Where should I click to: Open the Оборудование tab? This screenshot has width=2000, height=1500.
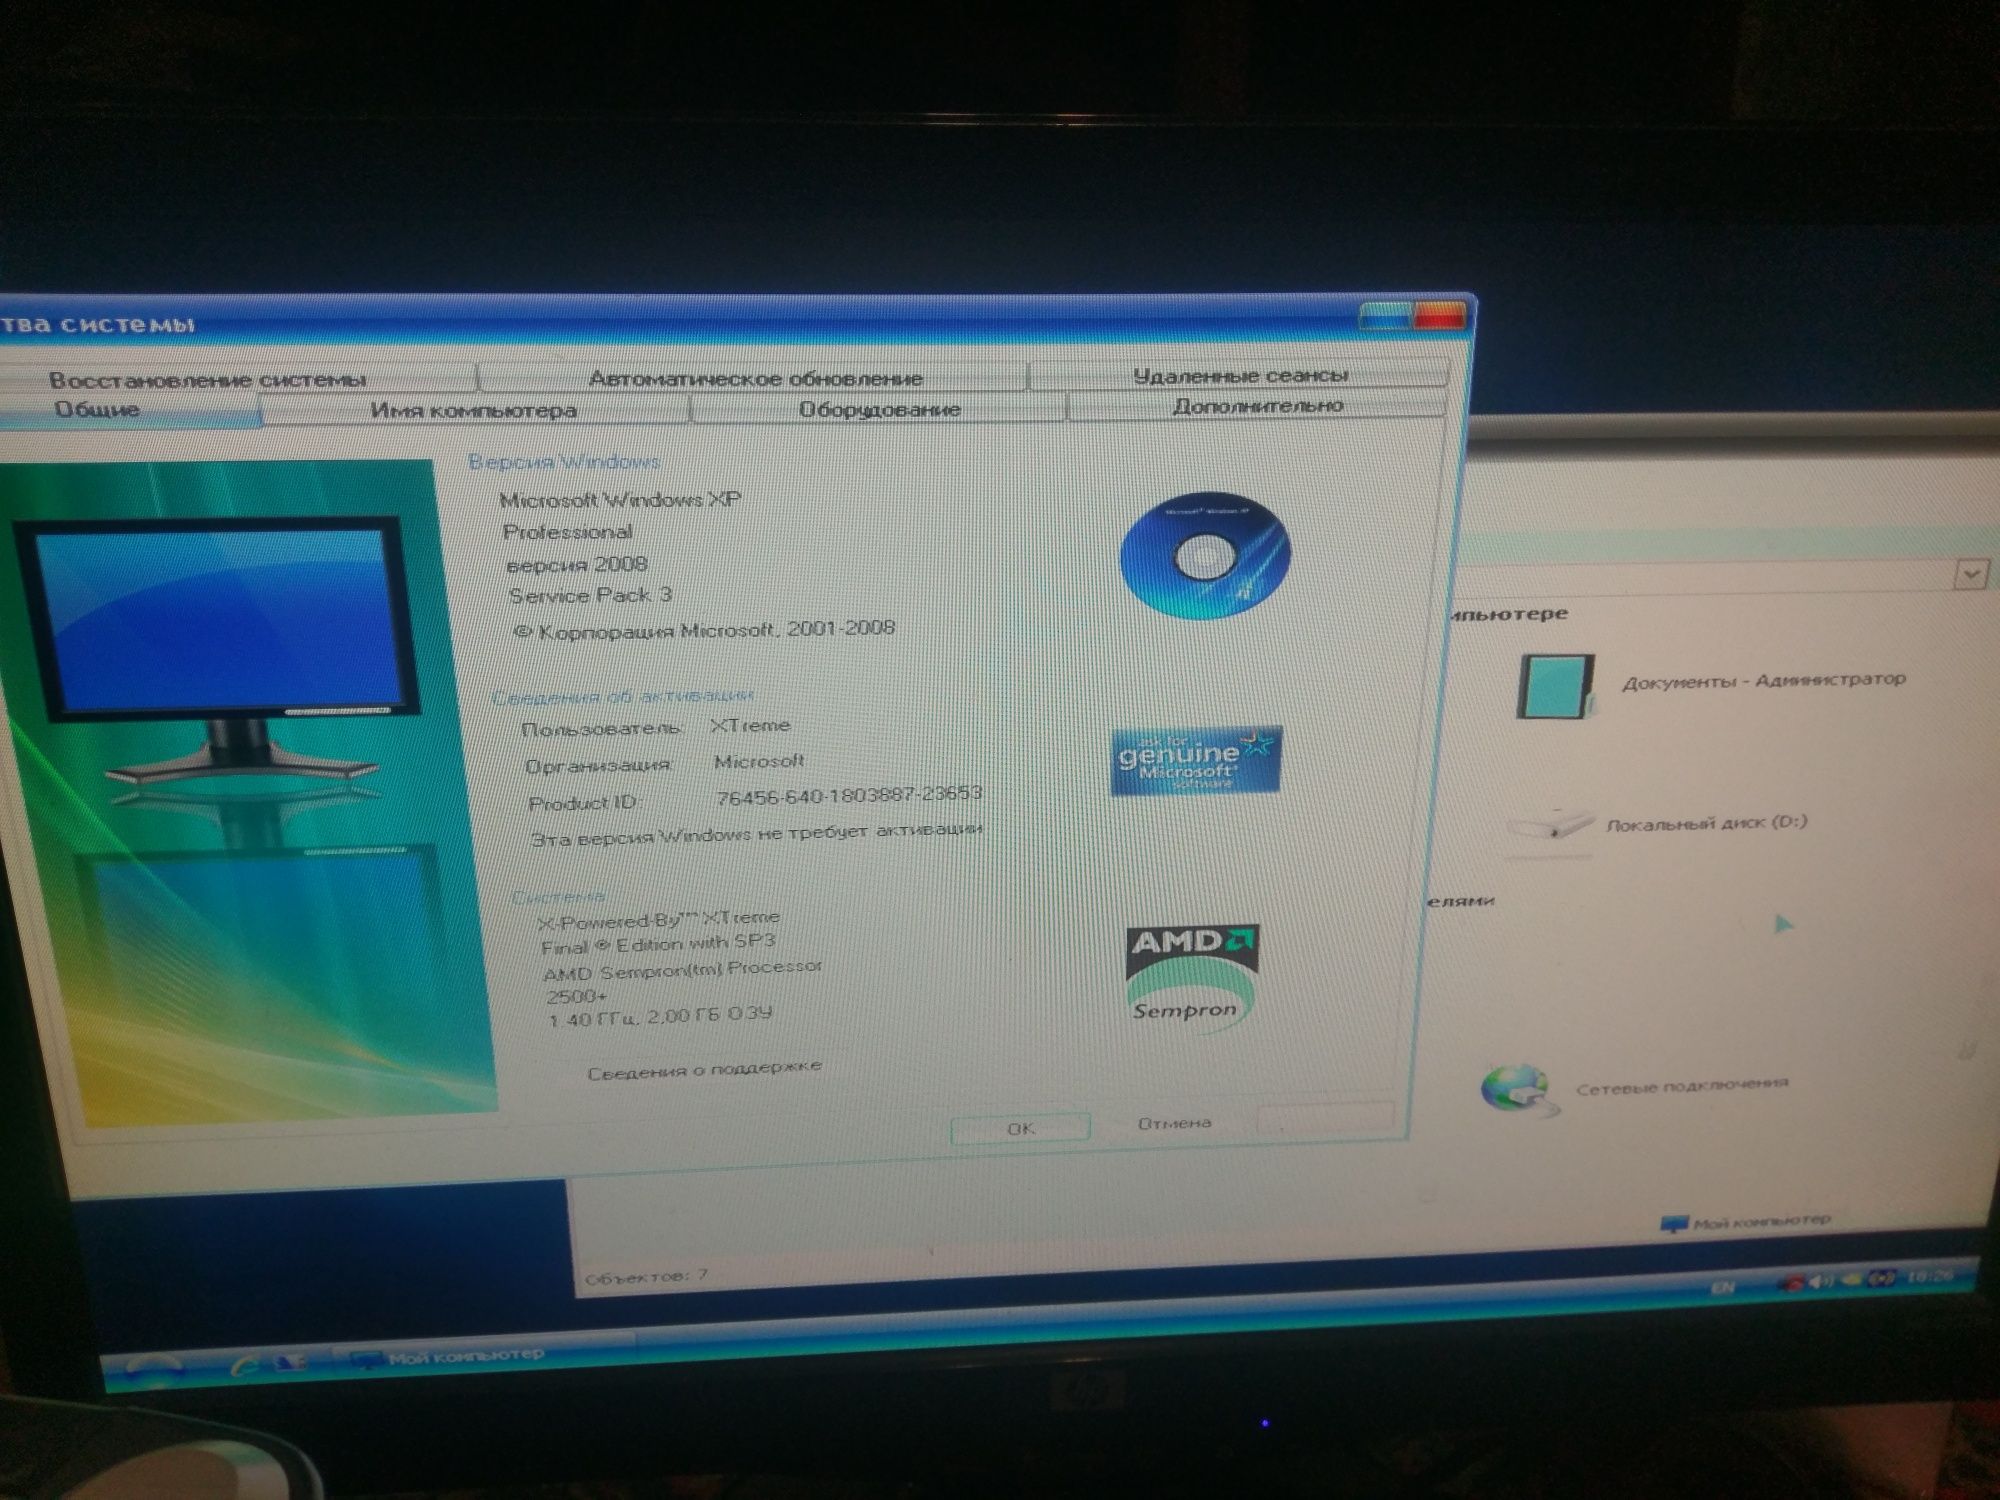[x=879, y=409]
